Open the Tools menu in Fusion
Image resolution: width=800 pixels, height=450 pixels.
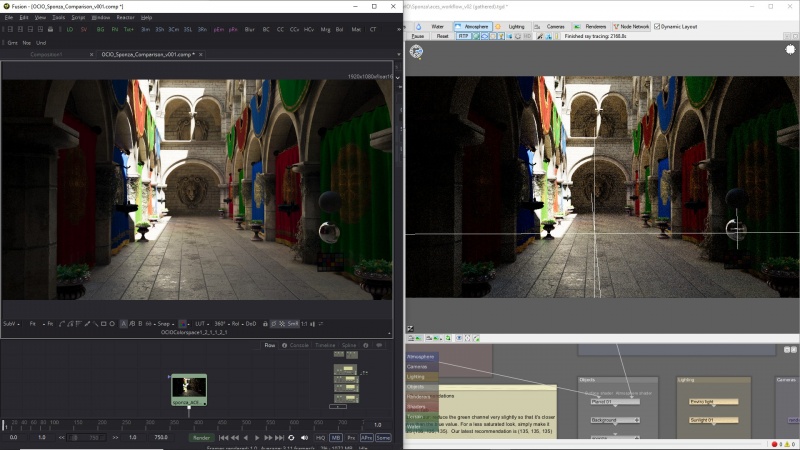59,17
